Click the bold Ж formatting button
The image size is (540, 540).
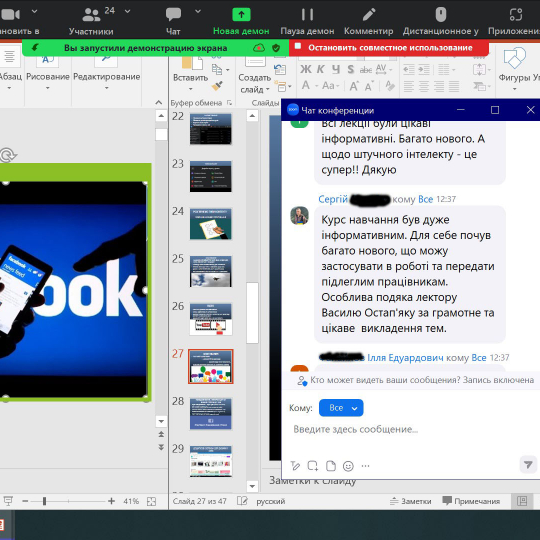click(305, 69)
